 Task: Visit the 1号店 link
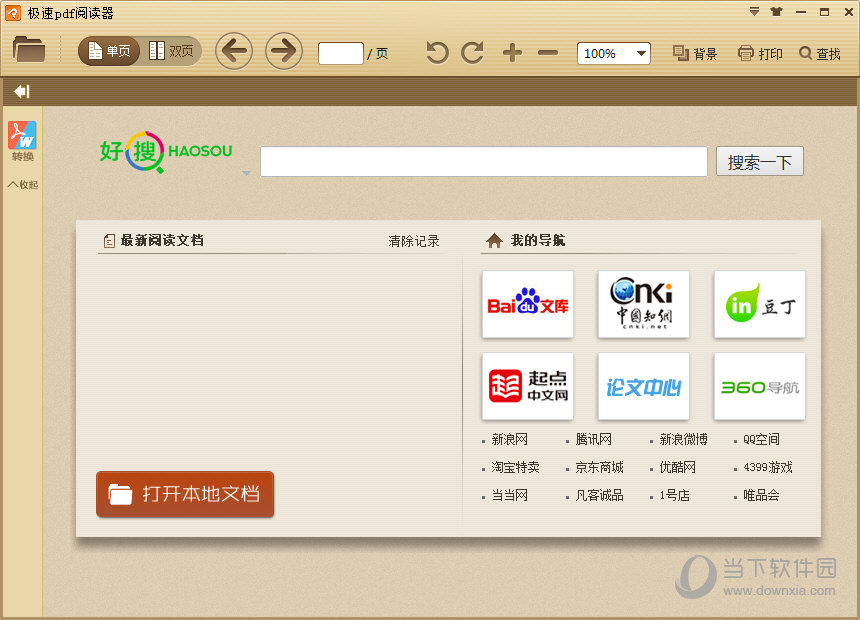click(x=675, y=495)
